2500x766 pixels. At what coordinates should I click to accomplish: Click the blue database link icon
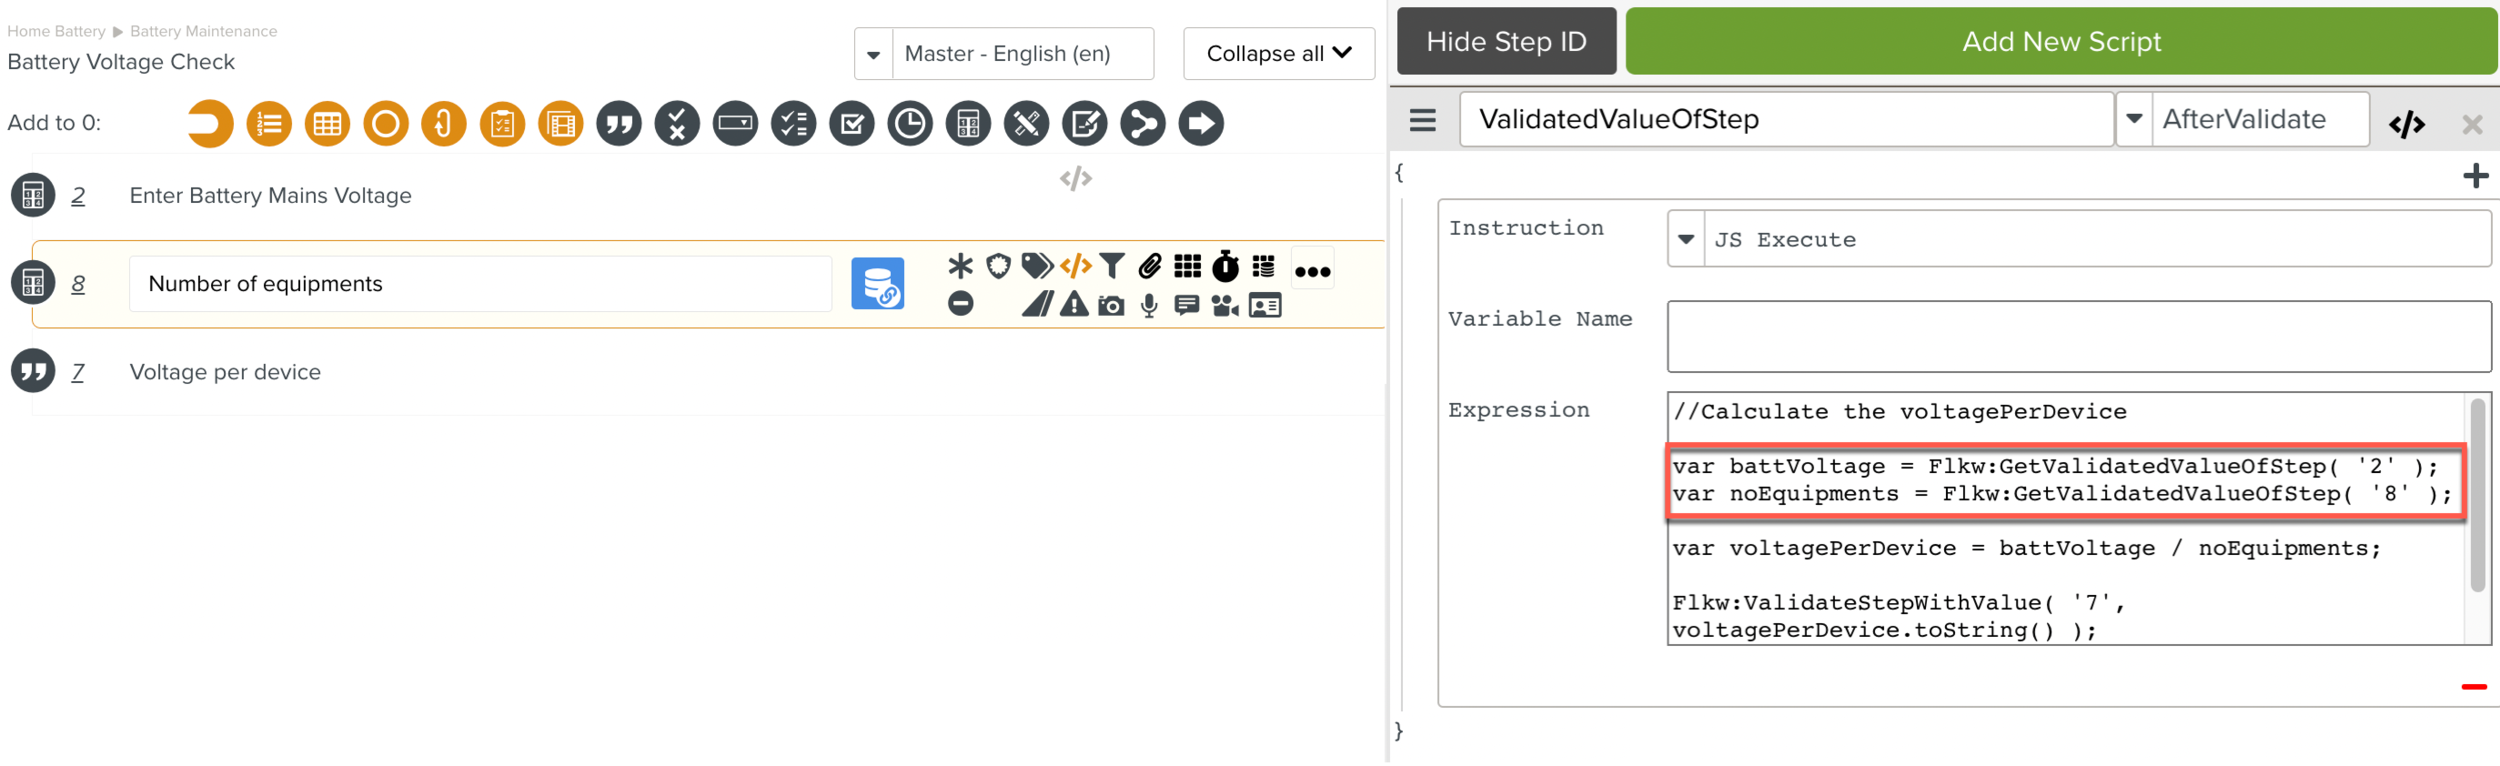pyautogui.click(x=877, y=284)
